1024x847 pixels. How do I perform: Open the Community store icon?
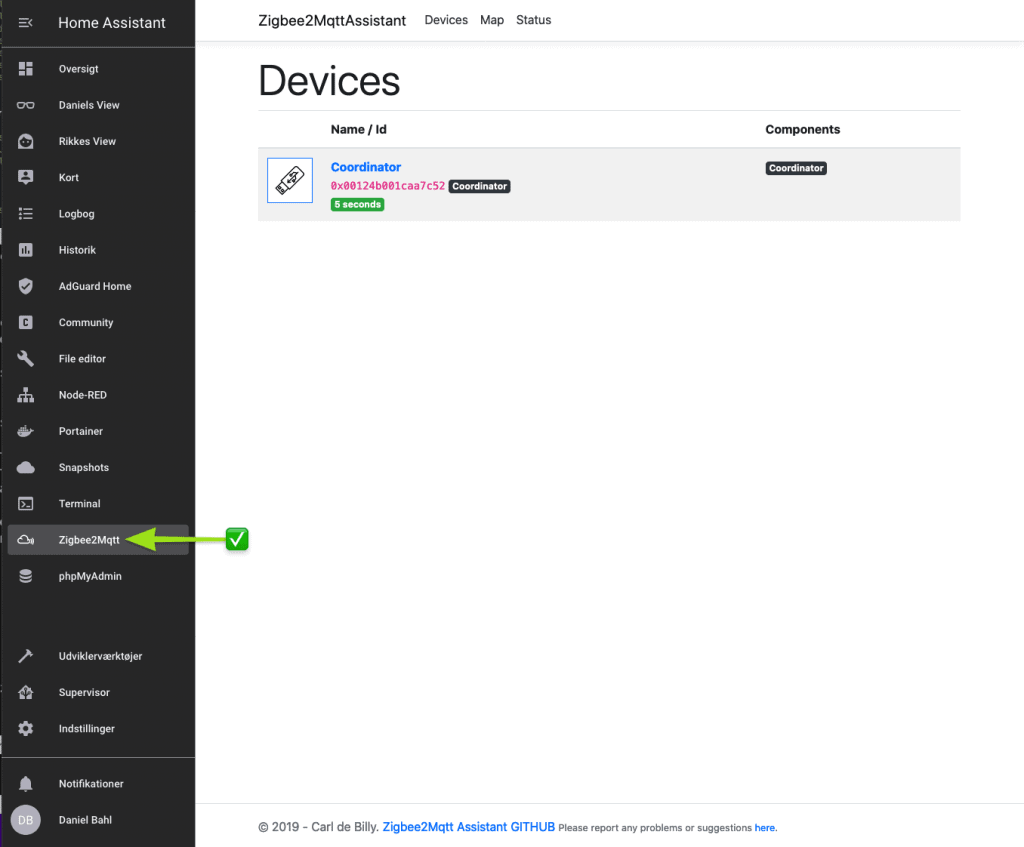[x=25, y=323]
